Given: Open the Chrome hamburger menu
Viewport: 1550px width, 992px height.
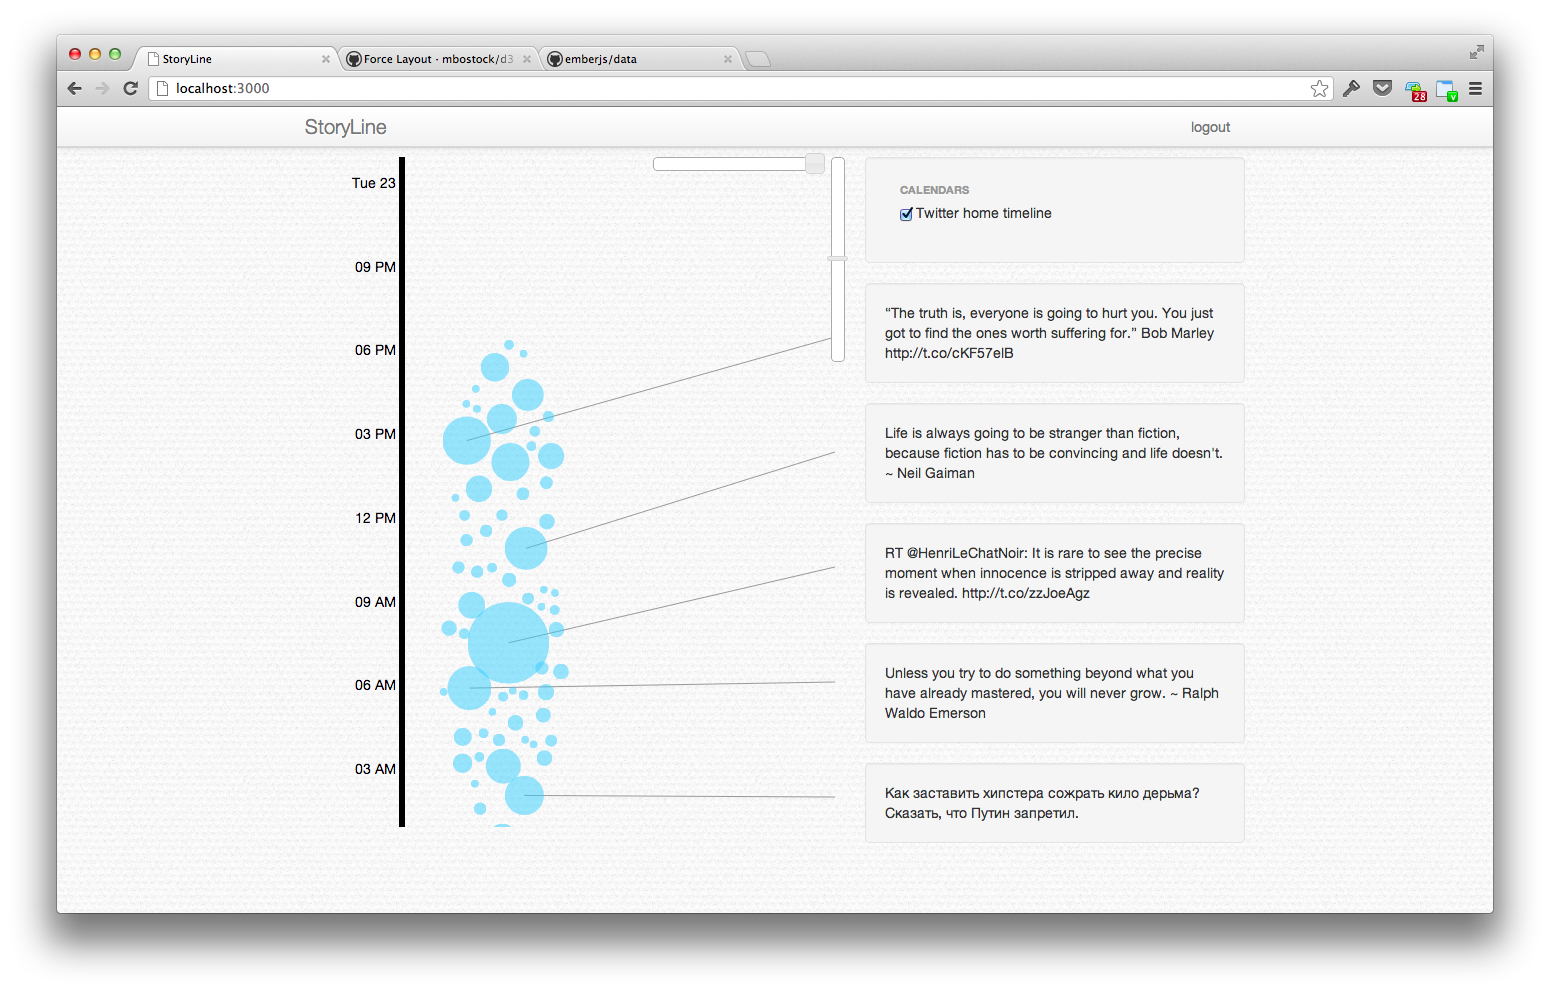Looking at the screenshot, I should click(1475, 89).
